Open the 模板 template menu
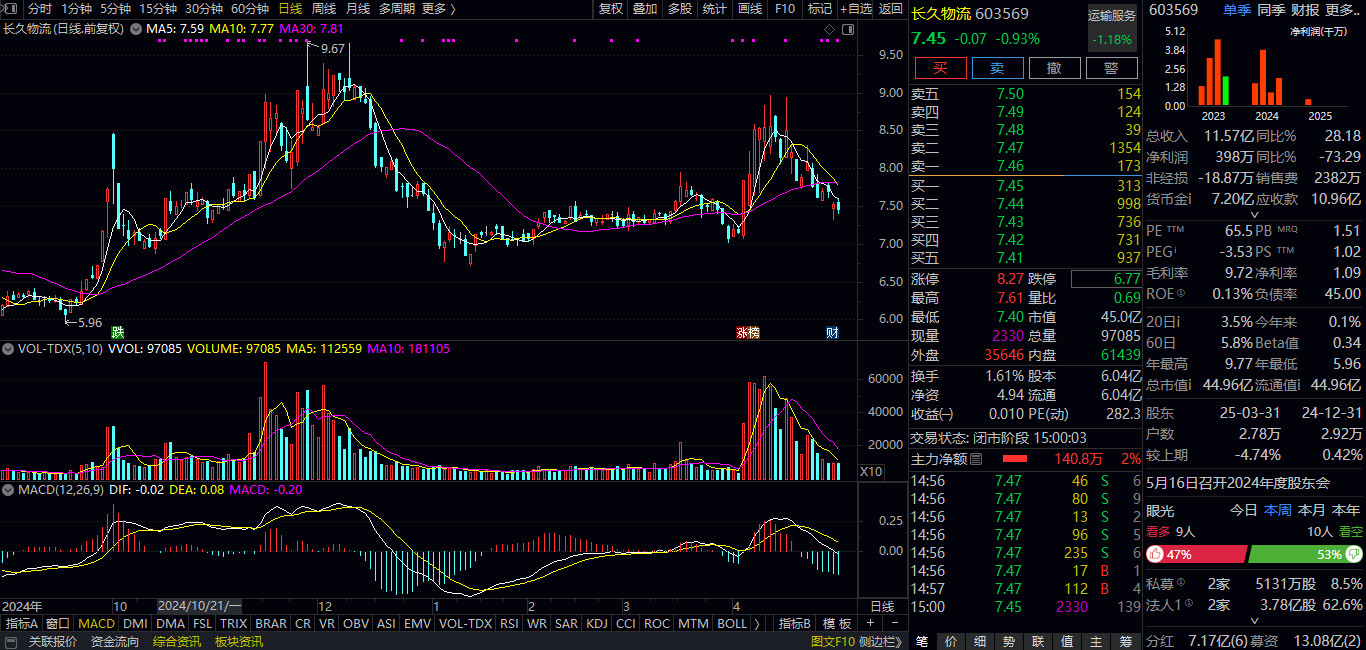The height and width of the screenshot is (650, 1366). (838, 623)
